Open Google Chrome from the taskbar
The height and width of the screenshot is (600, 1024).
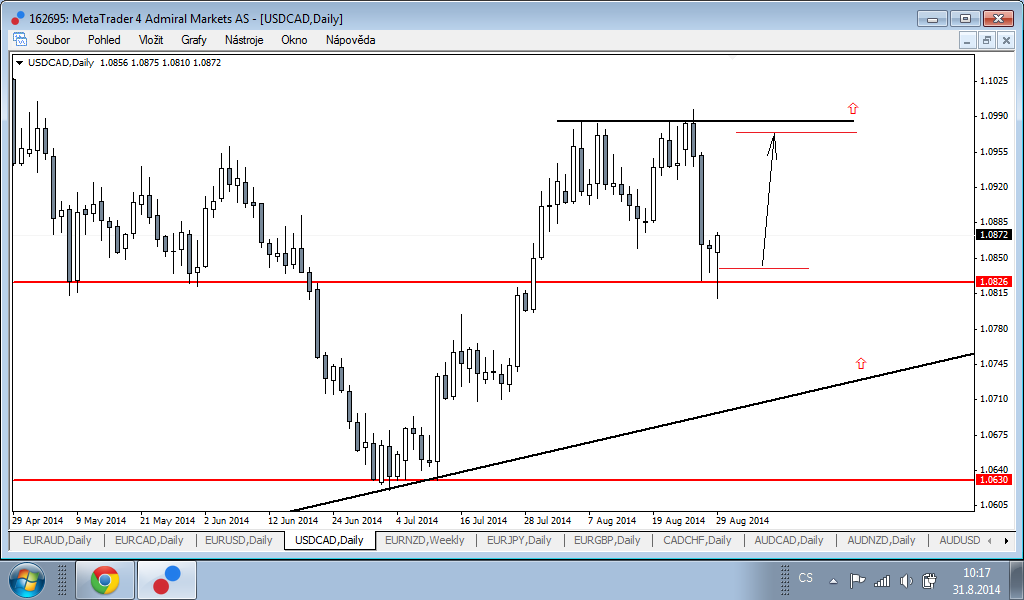[x=105, y=580]
